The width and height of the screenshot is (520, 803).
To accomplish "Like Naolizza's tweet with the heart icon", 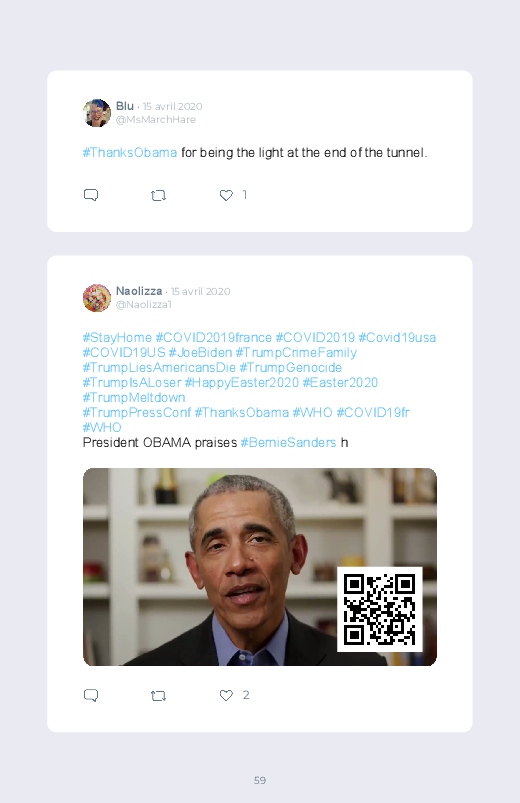I will pos(226,695).
